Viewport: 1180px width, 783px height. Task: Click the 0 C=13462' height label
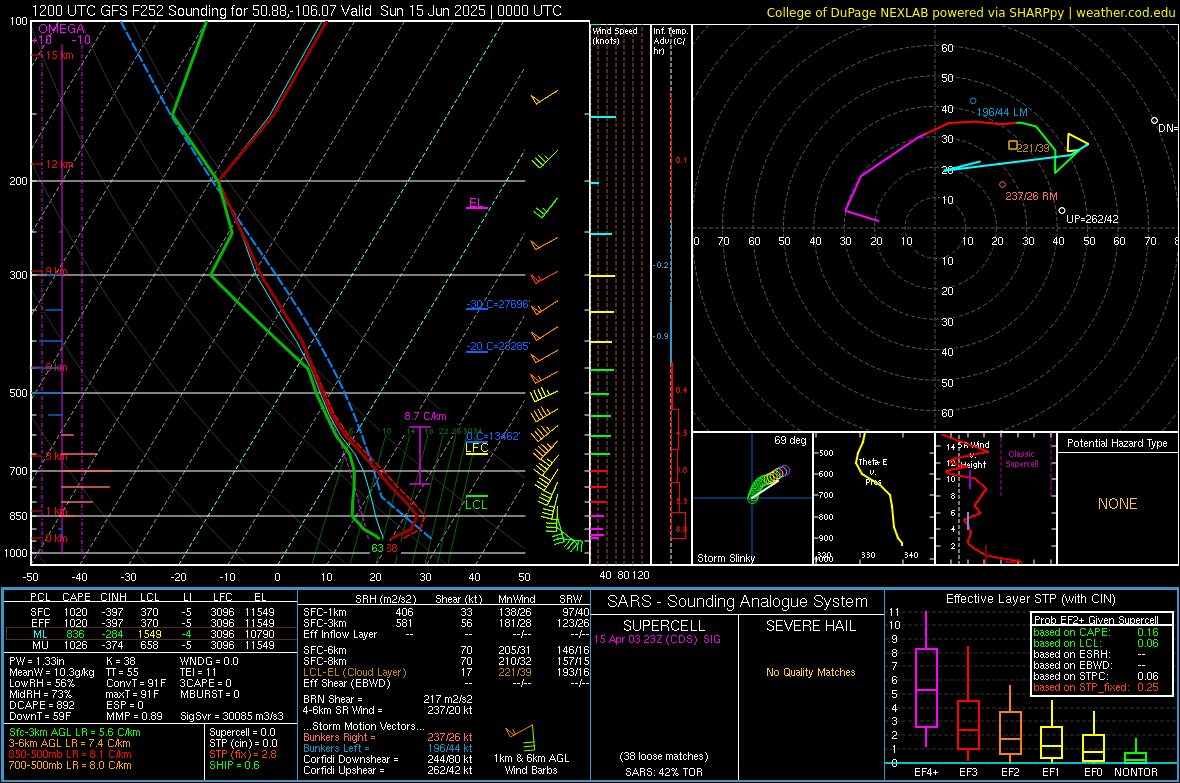point(493,436)
